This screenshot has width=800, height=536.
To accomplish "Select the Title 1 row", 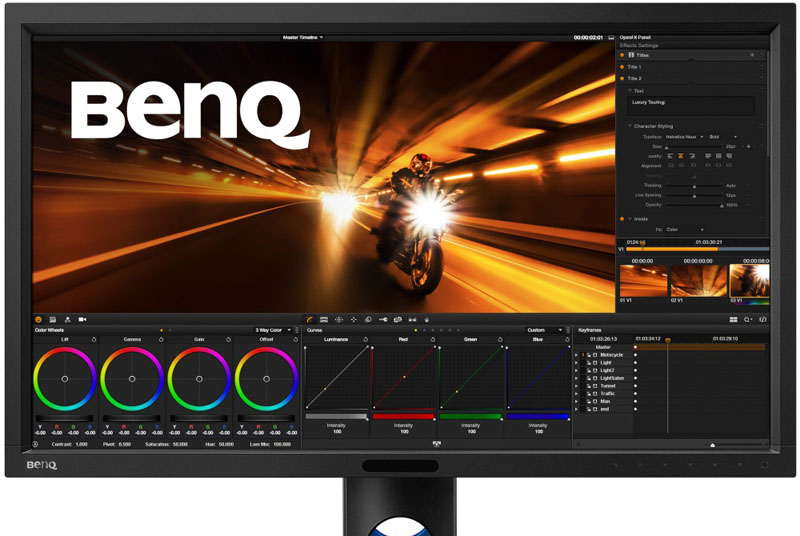I will tap(691, 67).
